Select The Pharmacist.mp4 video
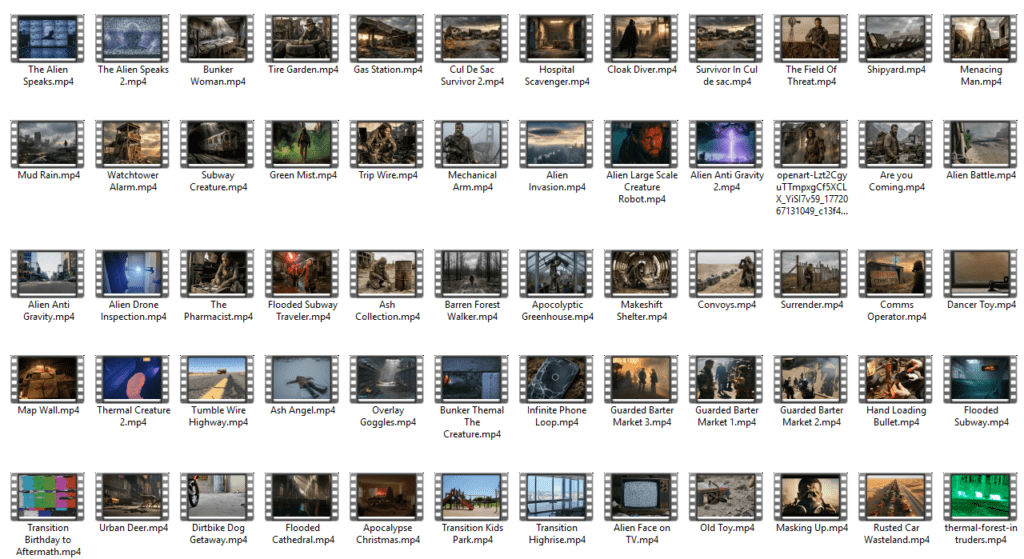The height and width of the screenshot is (559, 1024). 218,274
